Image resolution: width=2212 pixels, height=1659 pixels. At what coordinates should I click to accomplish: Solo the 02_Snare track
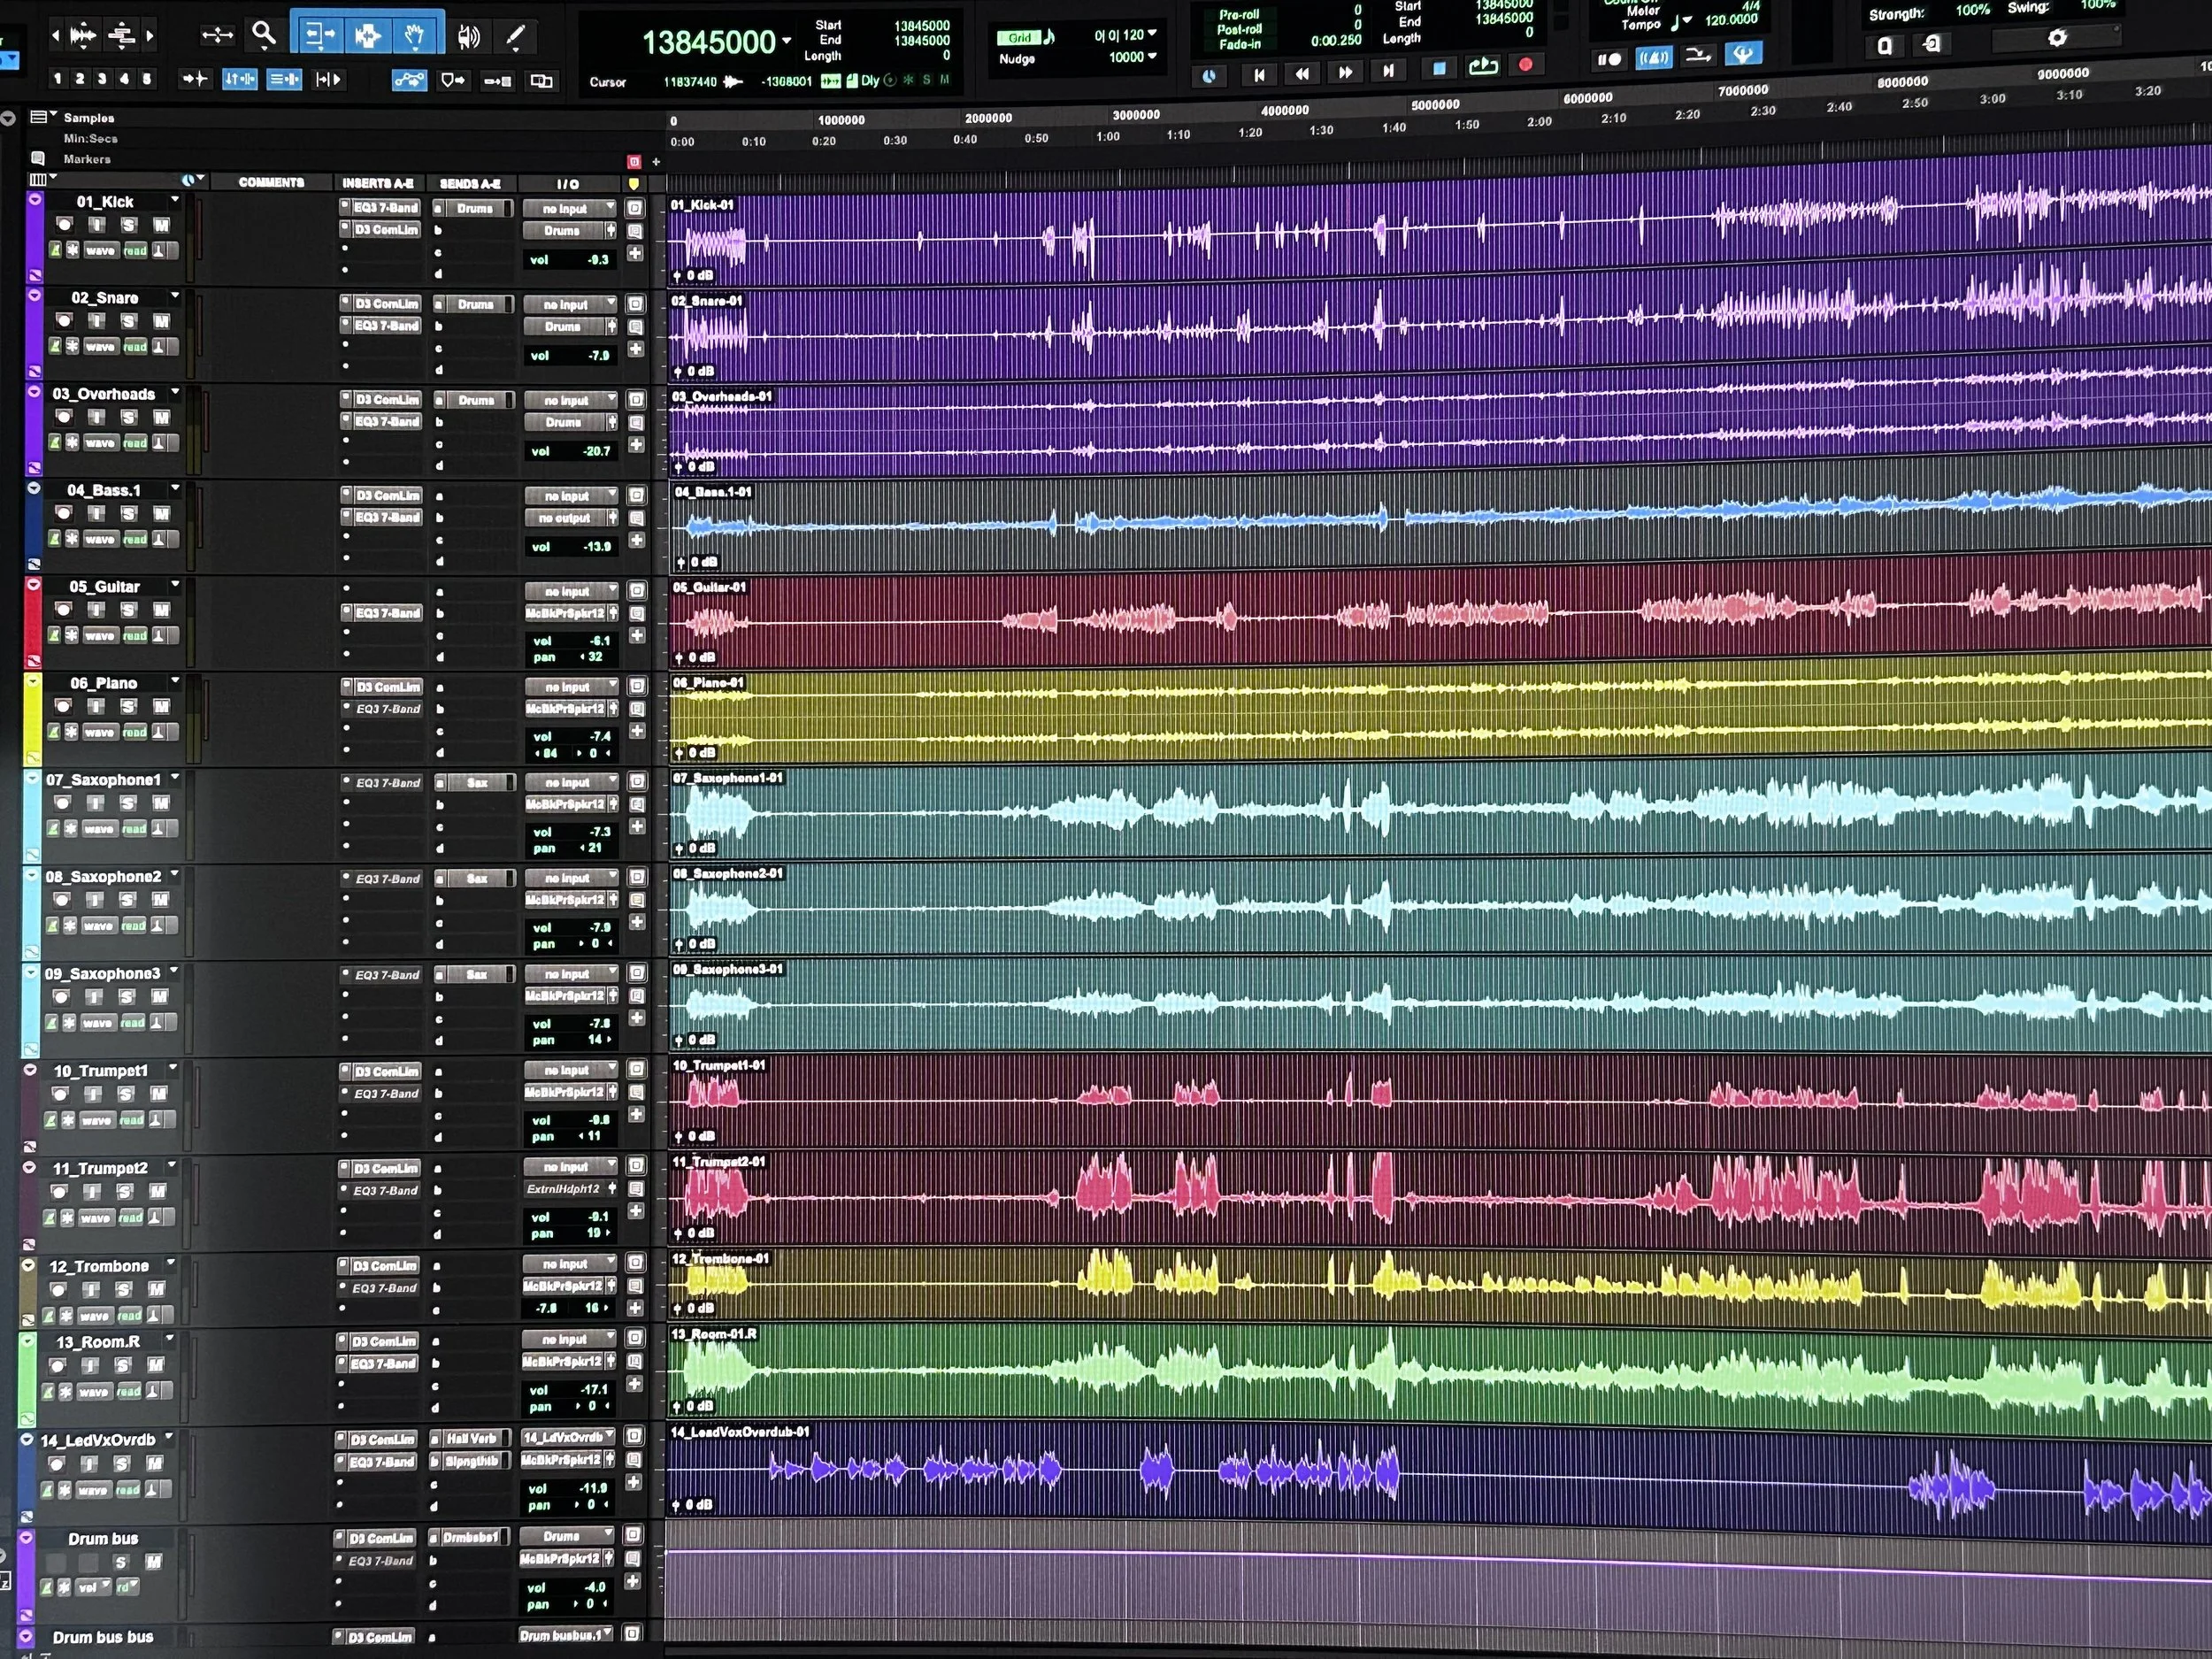[128, 321]
